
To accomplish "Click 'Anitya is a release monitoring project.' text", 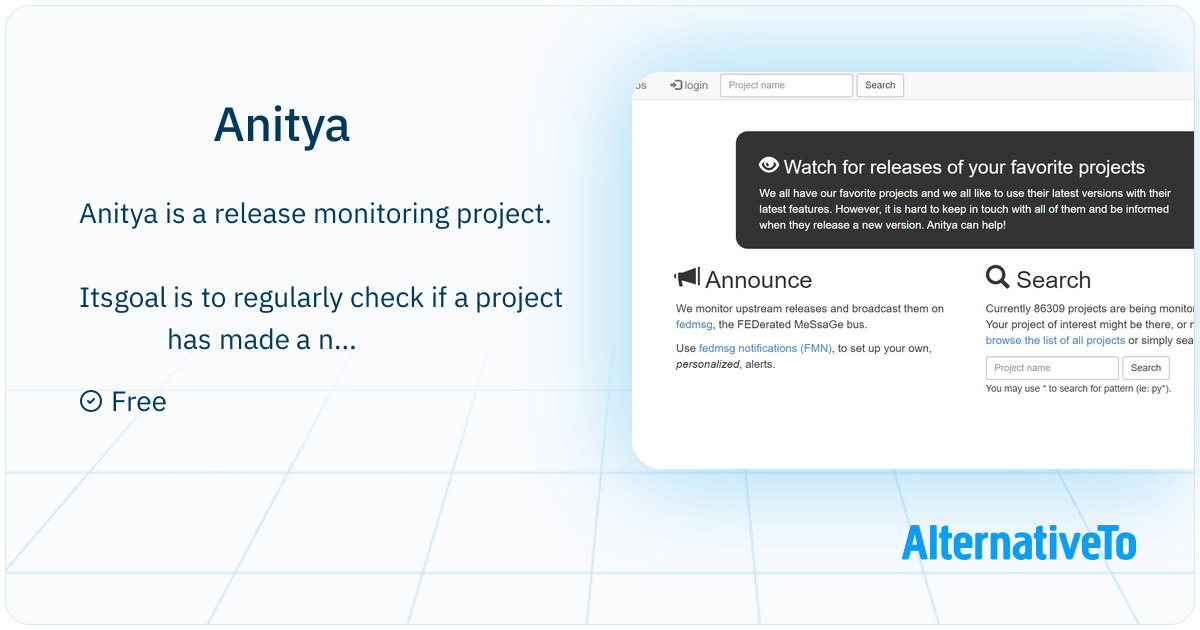I will click(x=315, y=214).
